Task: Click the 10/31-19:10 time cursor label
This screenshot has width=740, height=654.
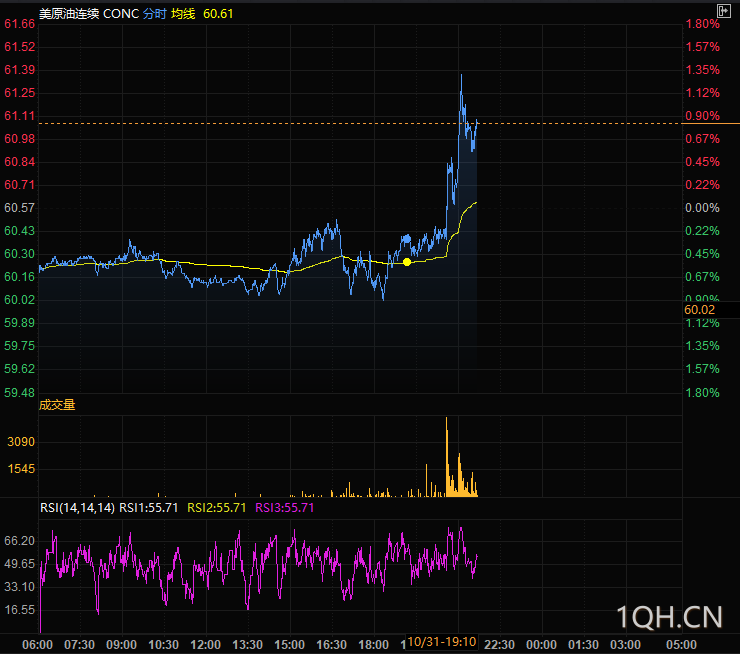Action: click(x=443, y=640)
